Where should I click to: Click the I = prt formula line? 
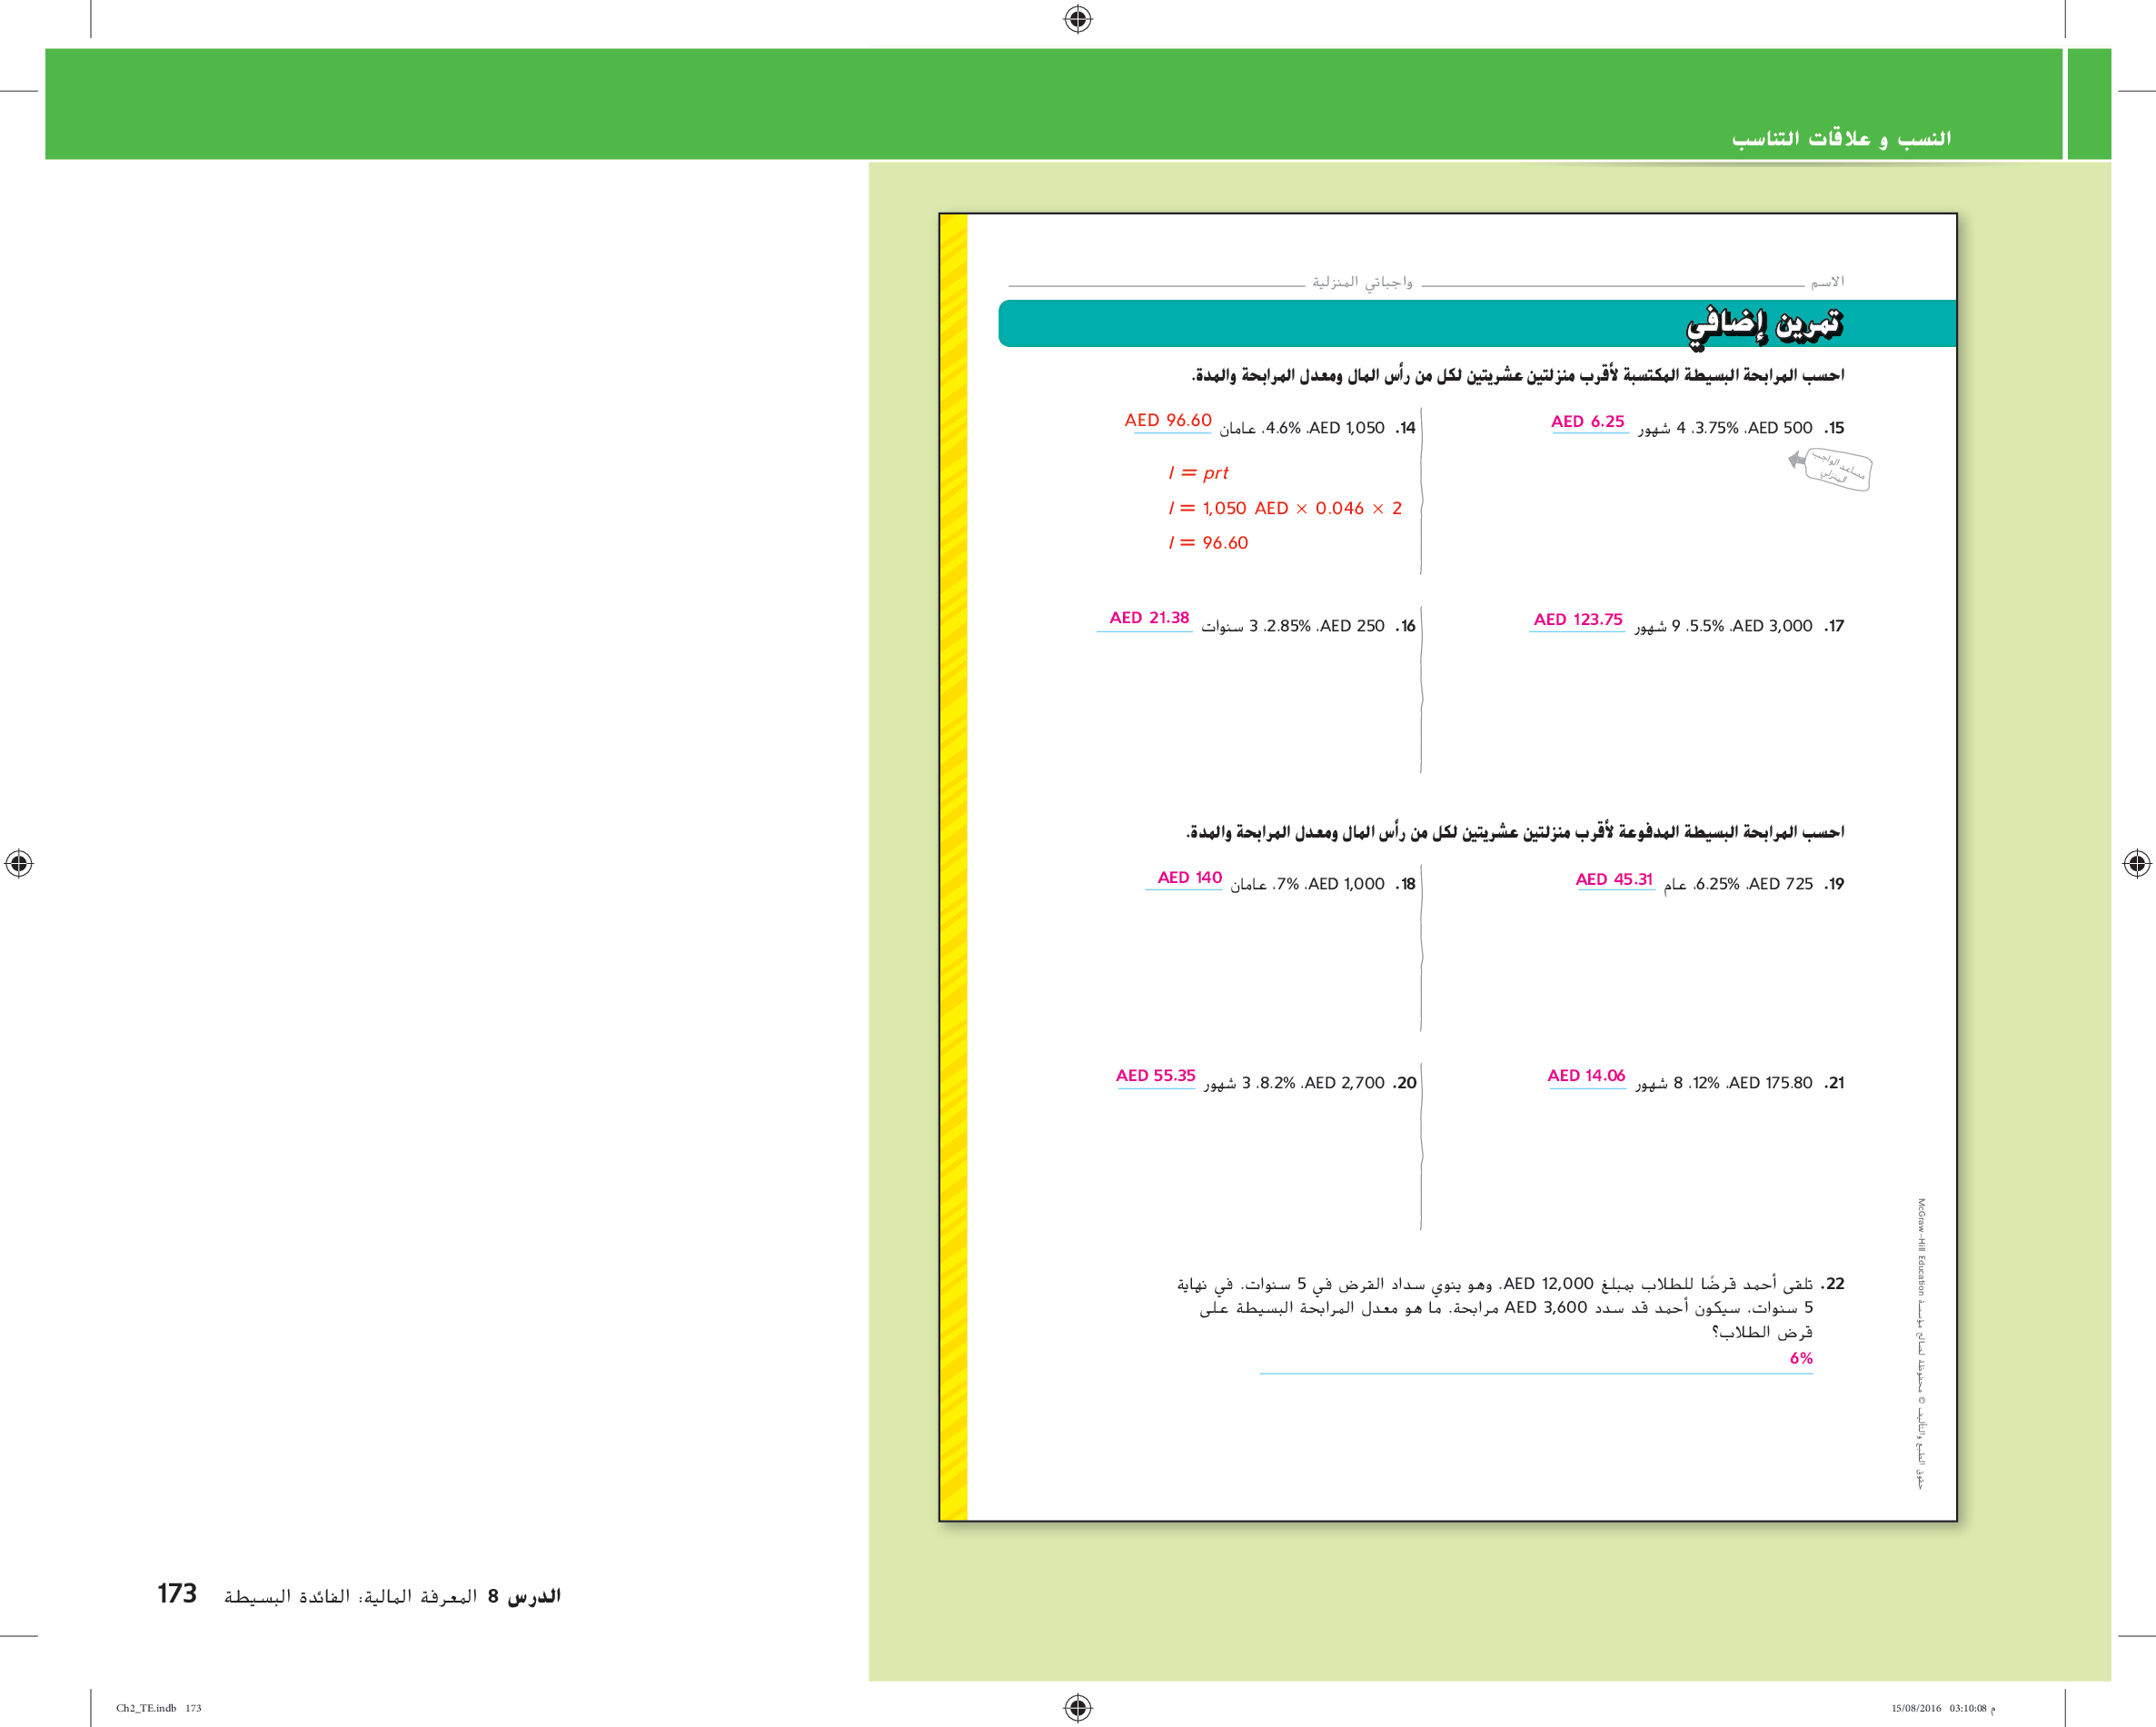pos(1198,473)
